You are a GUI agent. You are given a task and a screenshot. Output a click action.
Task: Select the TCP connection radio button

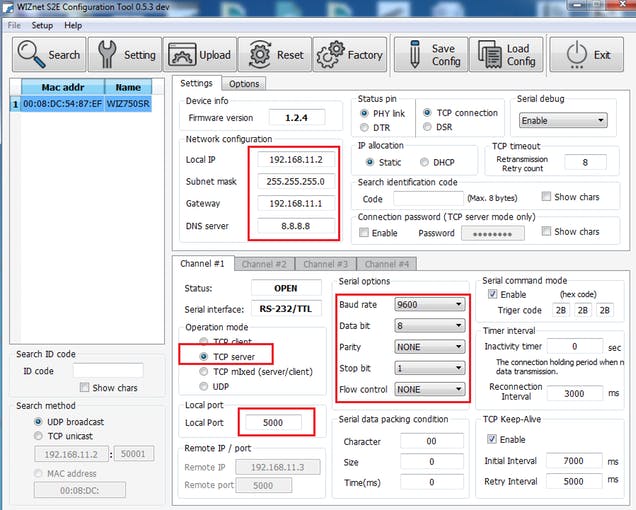[427, 113]
